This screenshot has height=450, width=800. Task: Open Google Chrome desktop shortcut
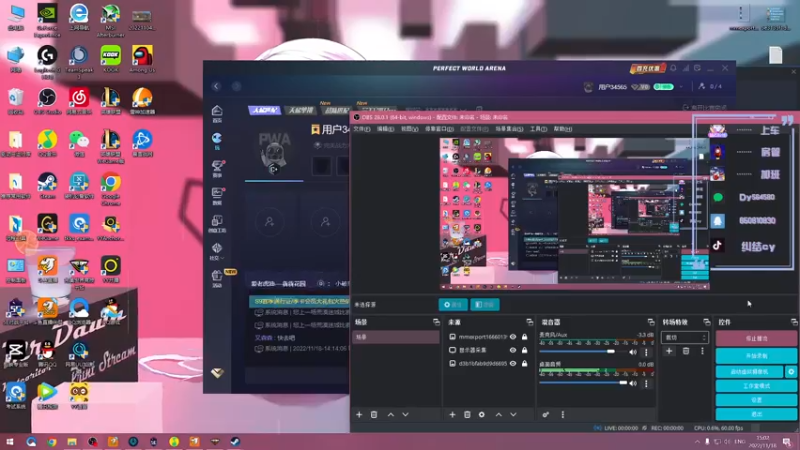111,189
